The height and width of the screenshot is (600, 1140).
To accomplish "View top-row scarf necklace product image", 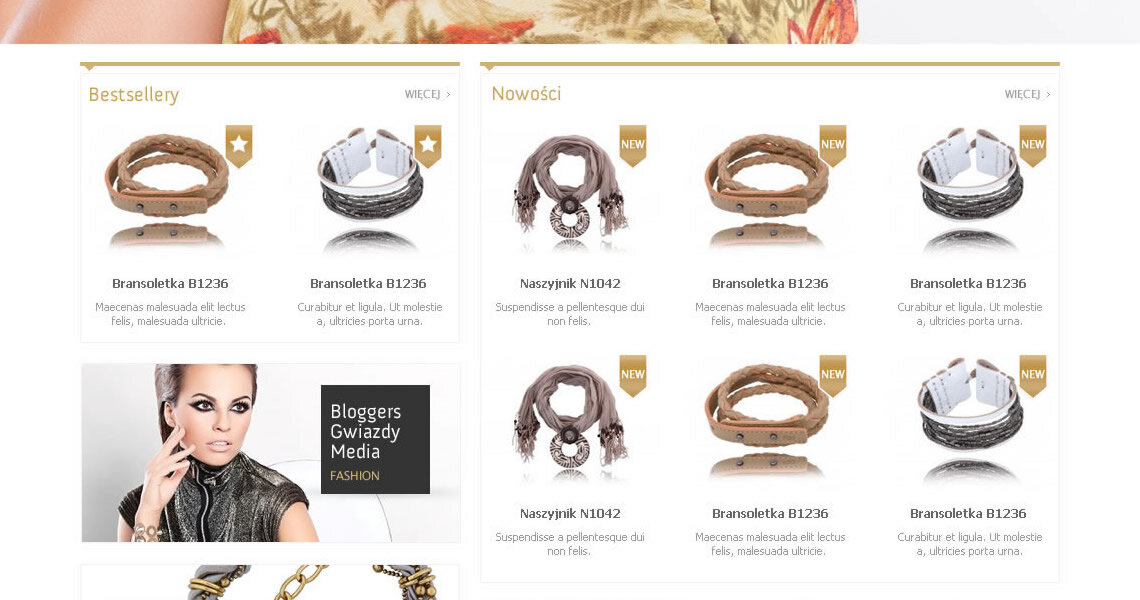I will 570,191.
